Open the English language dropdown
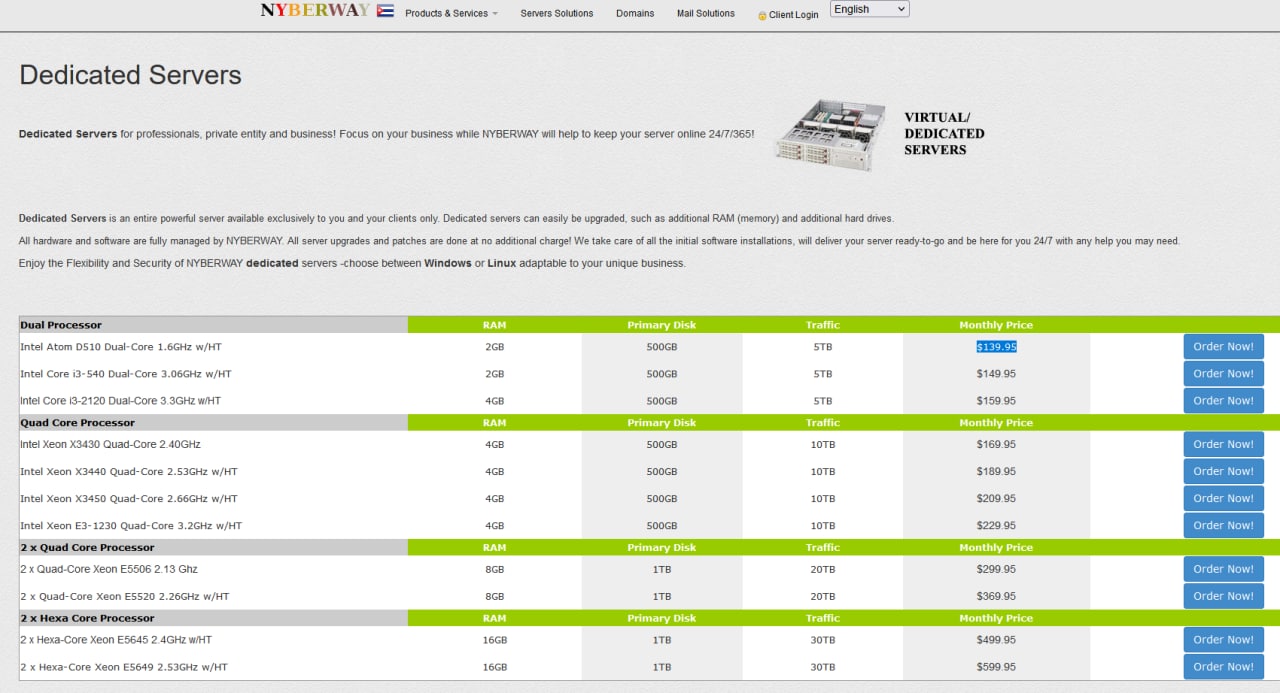1280x693 pixels. click(869, 9)
